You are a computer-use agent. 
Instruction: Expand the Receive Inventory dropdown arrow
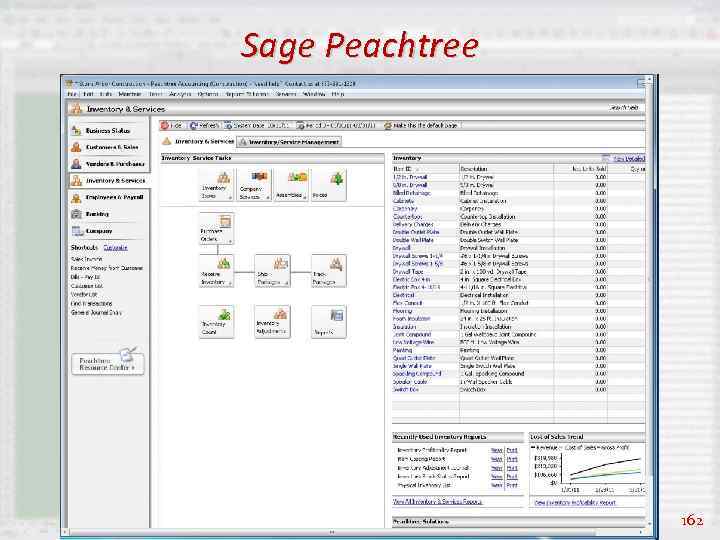(230, 284)
